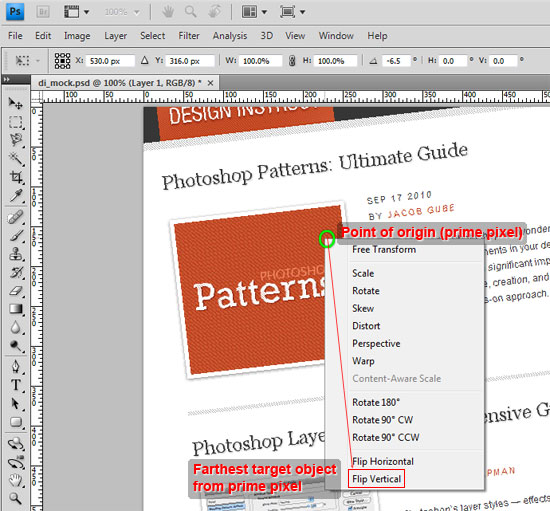Select the Eyedropper tool
The image size is (550, 511).
coord(16,196)
